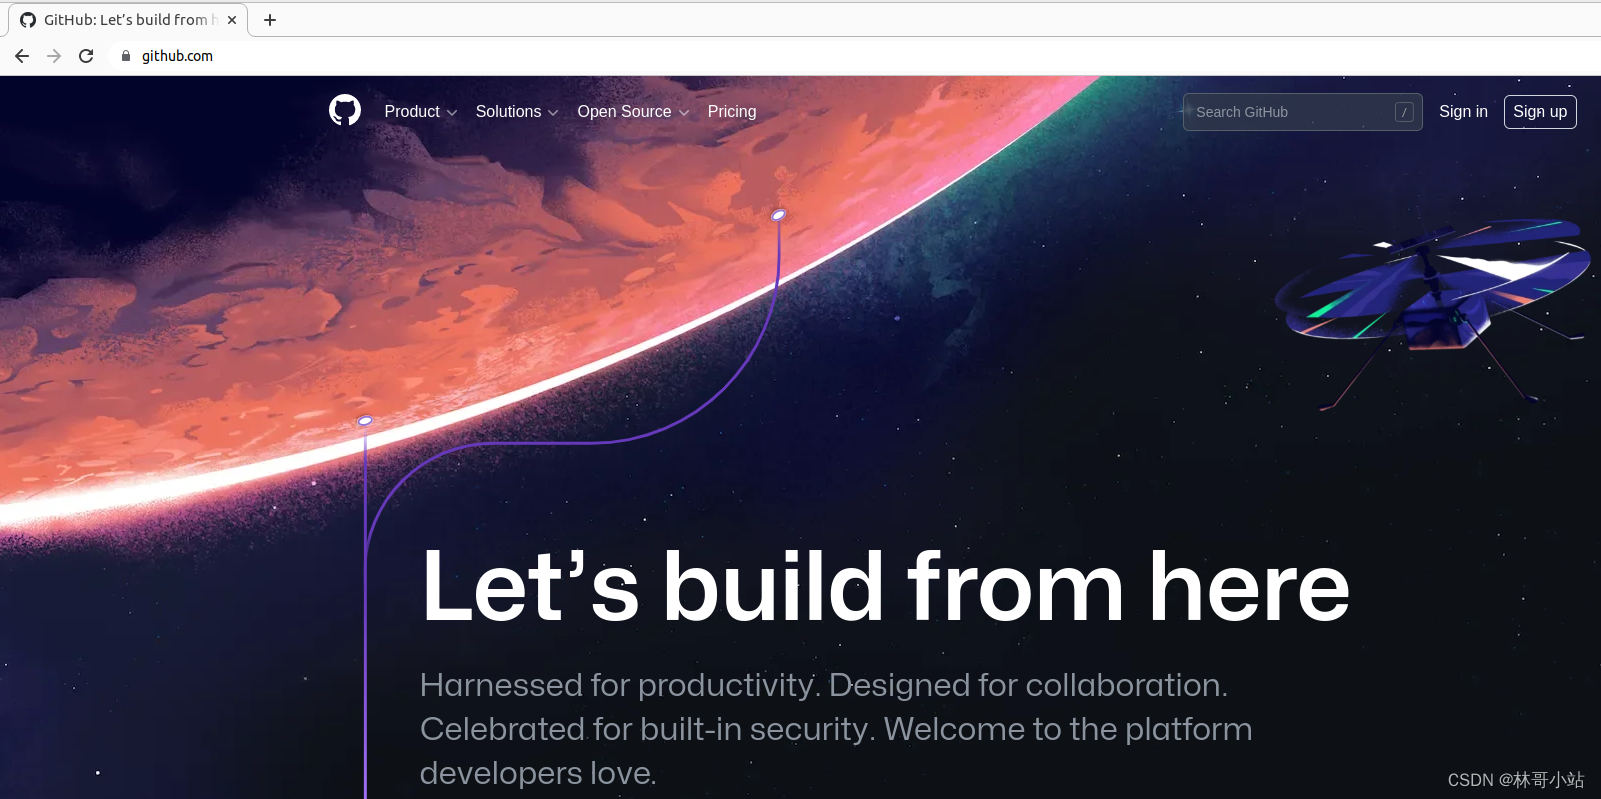
Task: Click the padlock site security icon
Action: point(126,56)
